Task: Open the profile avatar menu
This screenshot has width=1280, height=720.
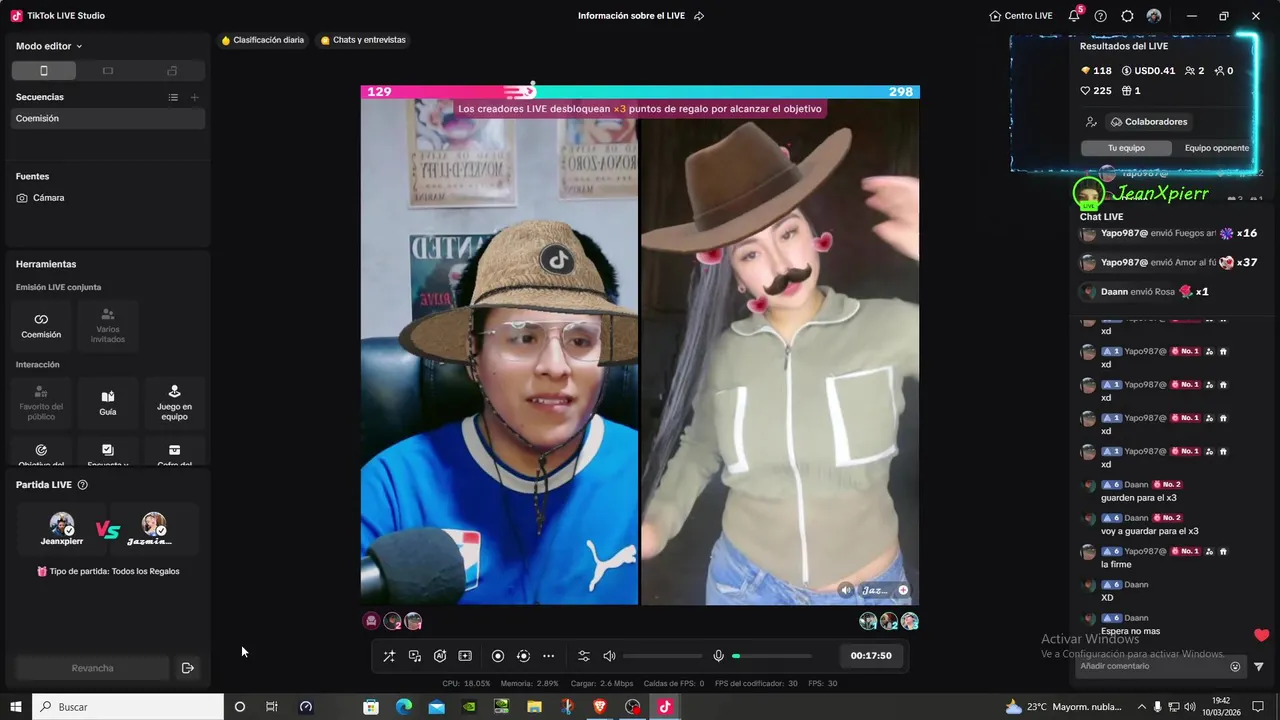Action: click(x=1154, y=16)
